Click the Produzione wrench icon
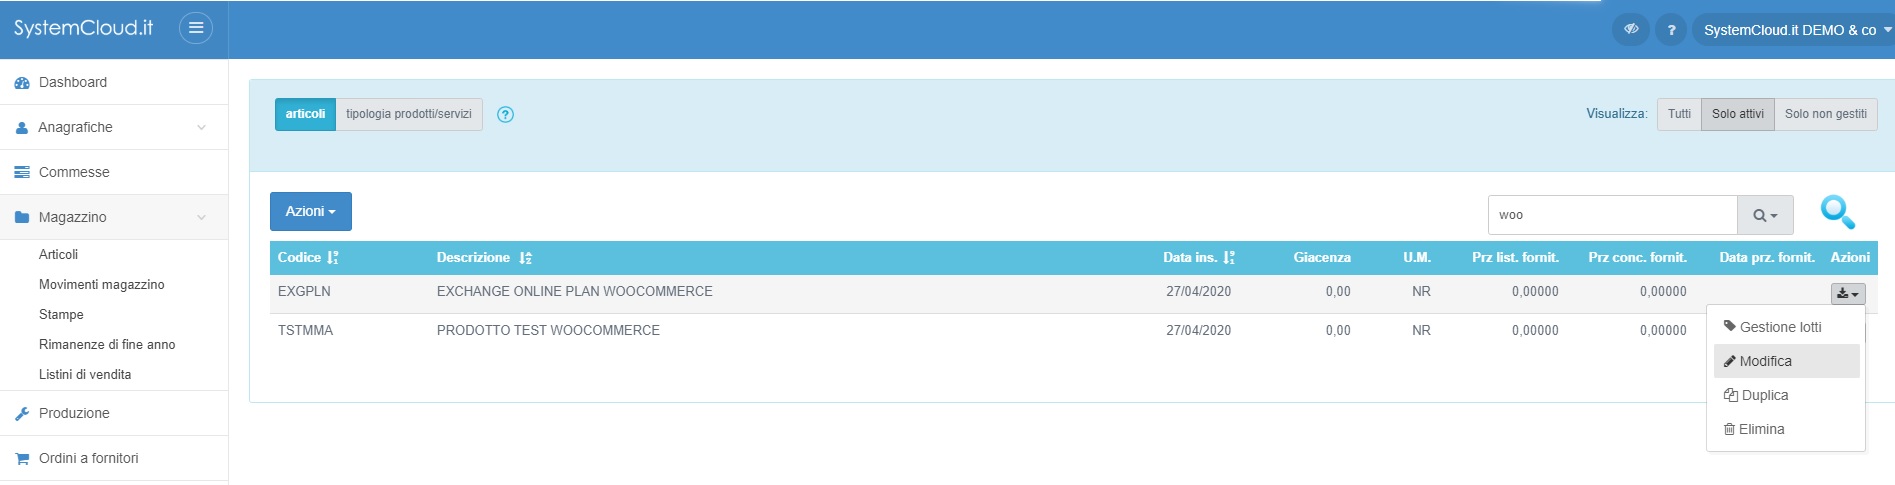 point(22,413)
